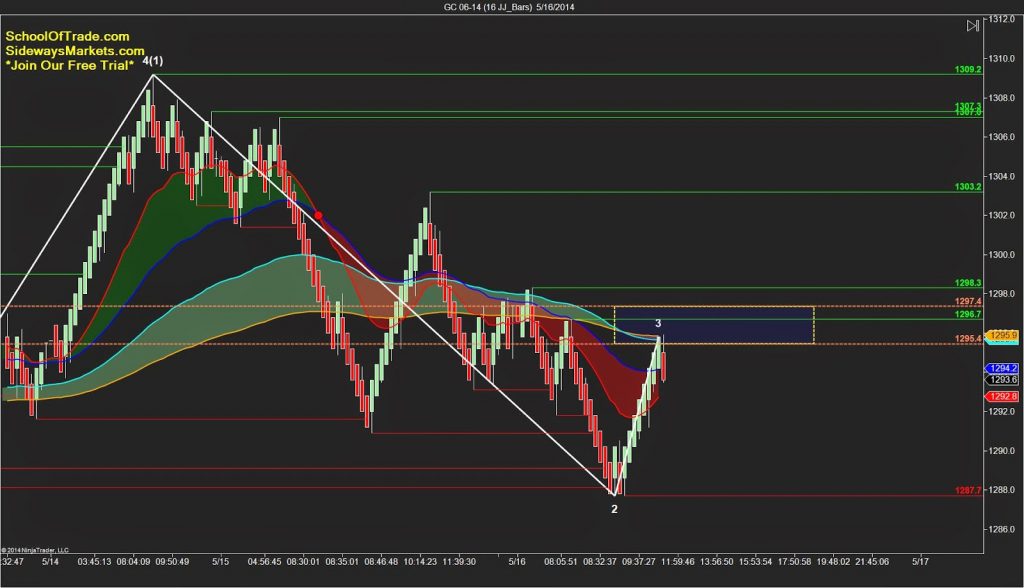Click the 5/14 date on time axis
The image size is (1024, 588).
pos(50,561)
